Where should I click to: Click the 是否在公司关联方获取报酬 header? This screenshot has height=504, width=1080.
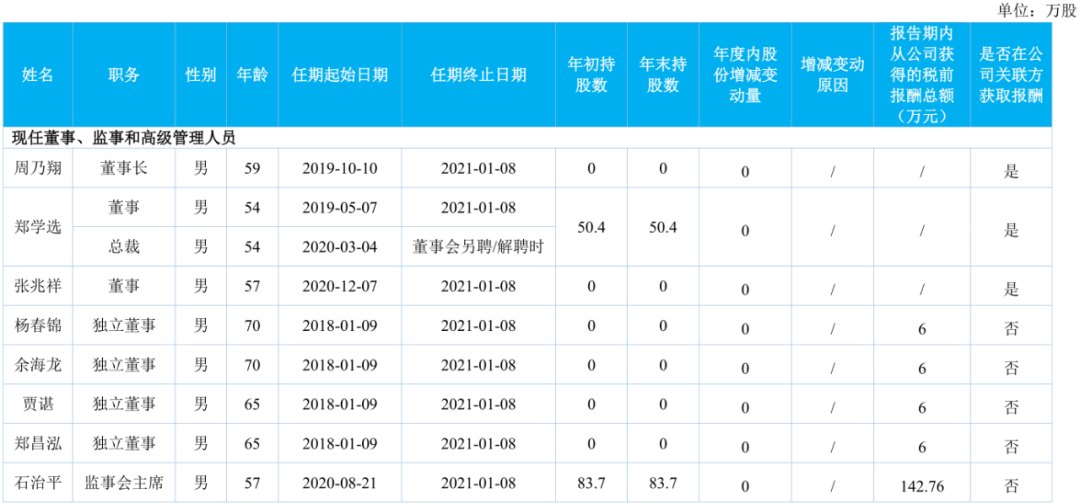click(x=1010, y=75)
